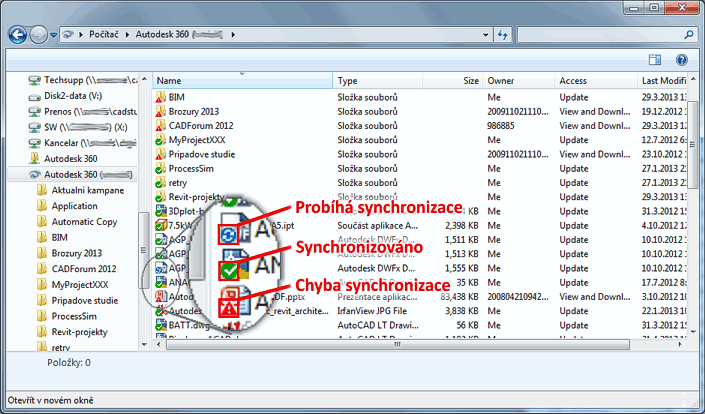
Task: Click the file list scroll down arrow
Action: pos(692,332)
